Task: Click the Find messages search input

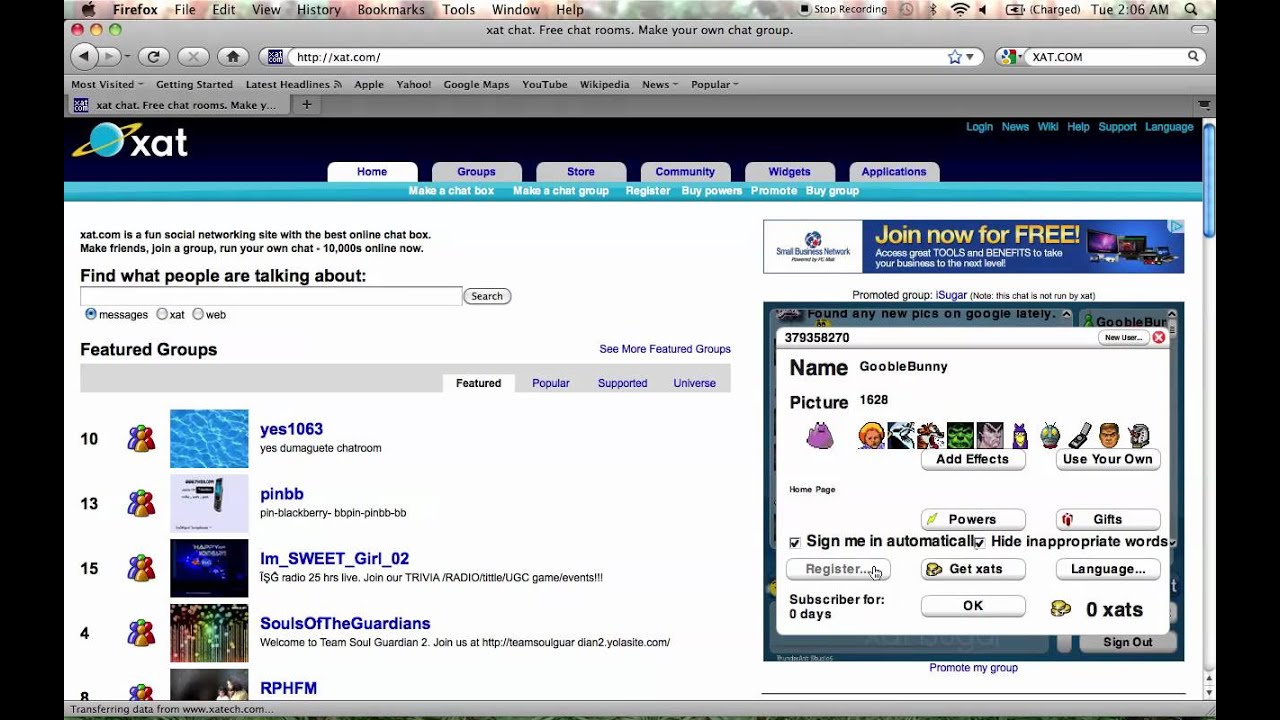Action: [271, 296]
